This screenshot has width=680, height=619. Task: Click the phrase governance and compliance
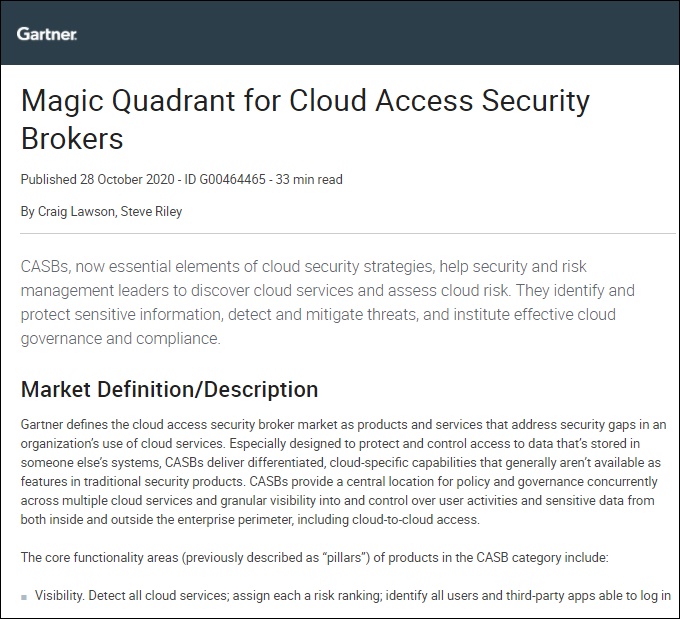click(120, 338)
